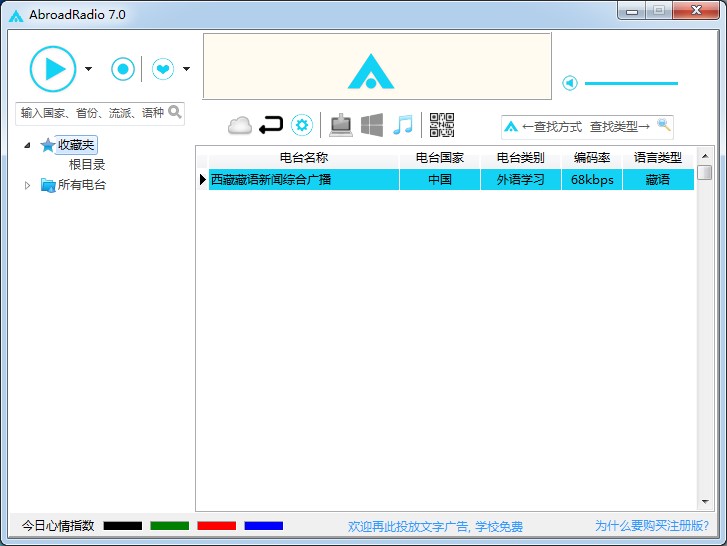Screen dimensions: 727x546
Task: Collapse the 收藏夹 tree node arrow
Action: [27, 145]
